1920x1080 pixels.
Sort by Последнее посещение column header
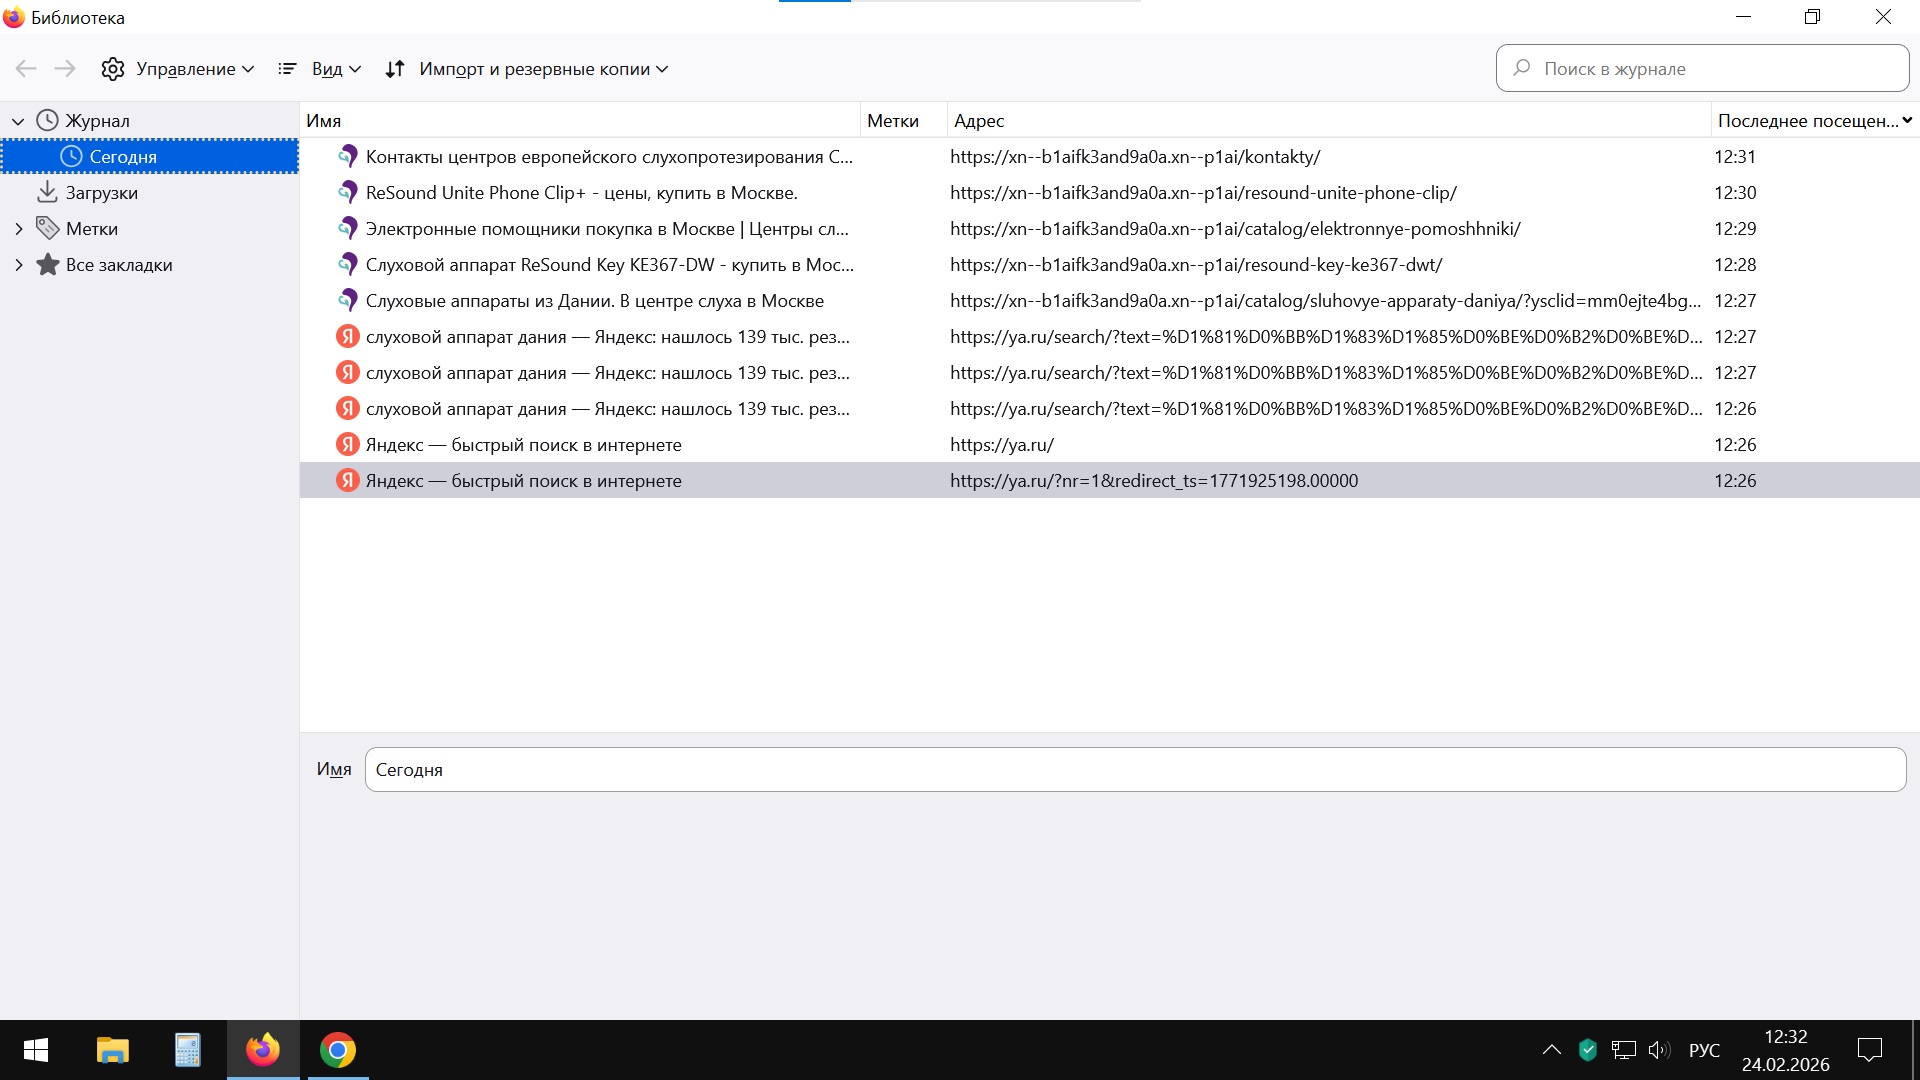[1806, 120]
